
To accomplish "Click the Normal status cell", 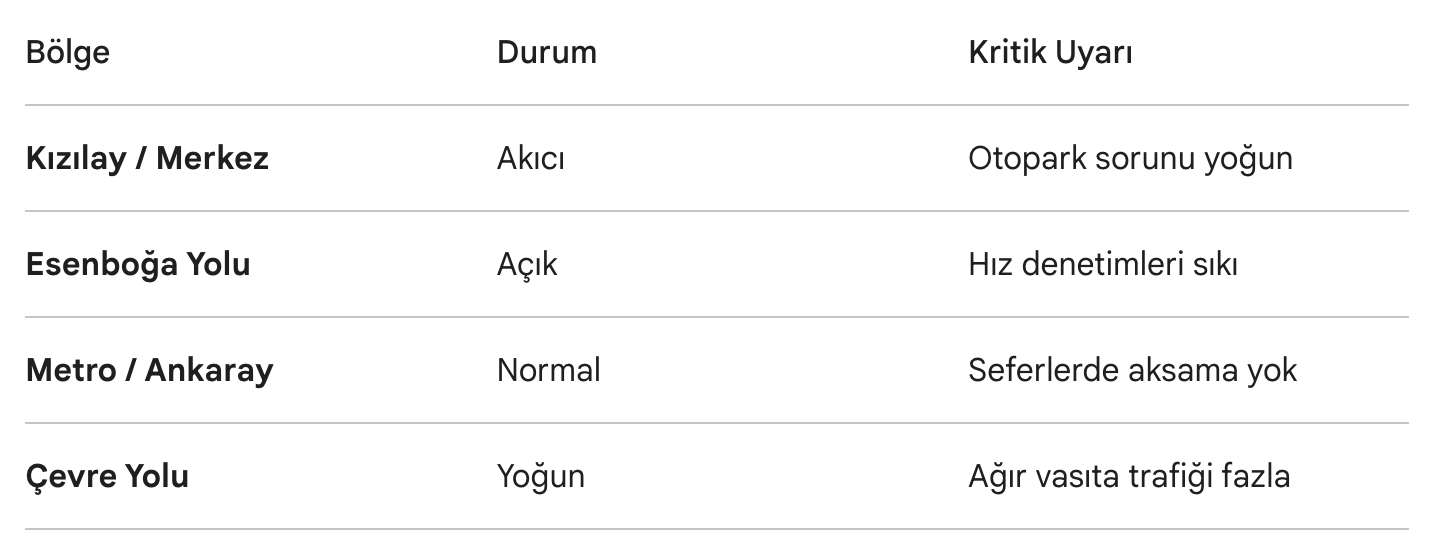I will [548, 370].
